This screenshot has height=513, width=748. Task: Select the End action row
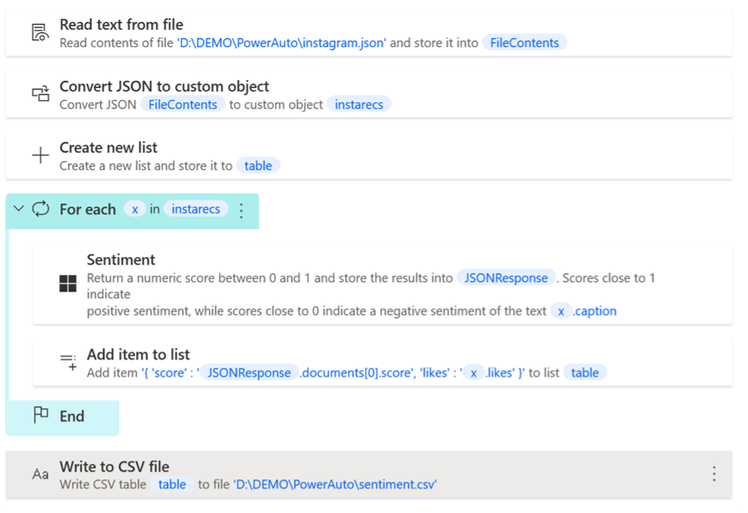point(70,417)
